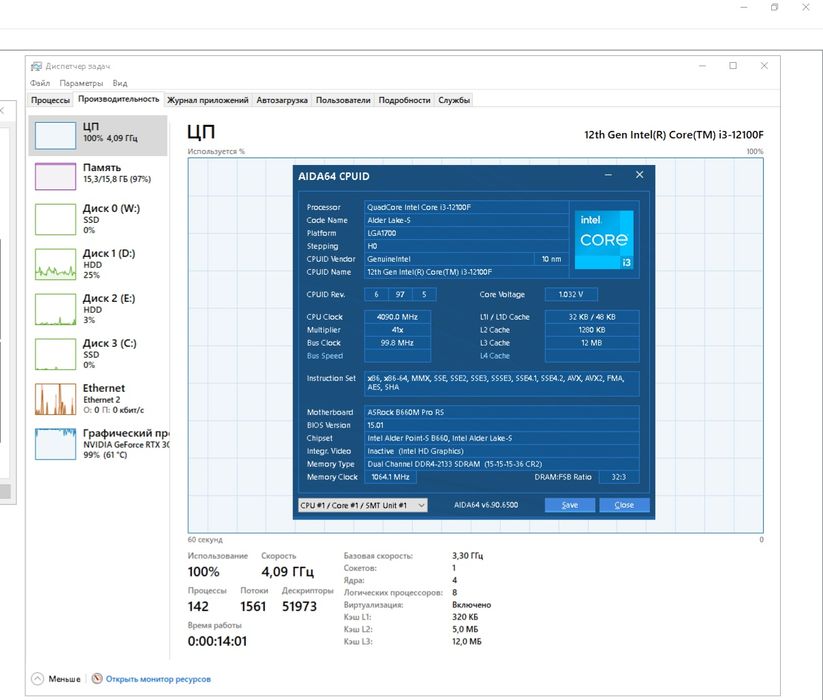Screen dimensions: 823x700
Task: Open the Открыть монитор ресурсов link
Action: (x=158, y=679)
